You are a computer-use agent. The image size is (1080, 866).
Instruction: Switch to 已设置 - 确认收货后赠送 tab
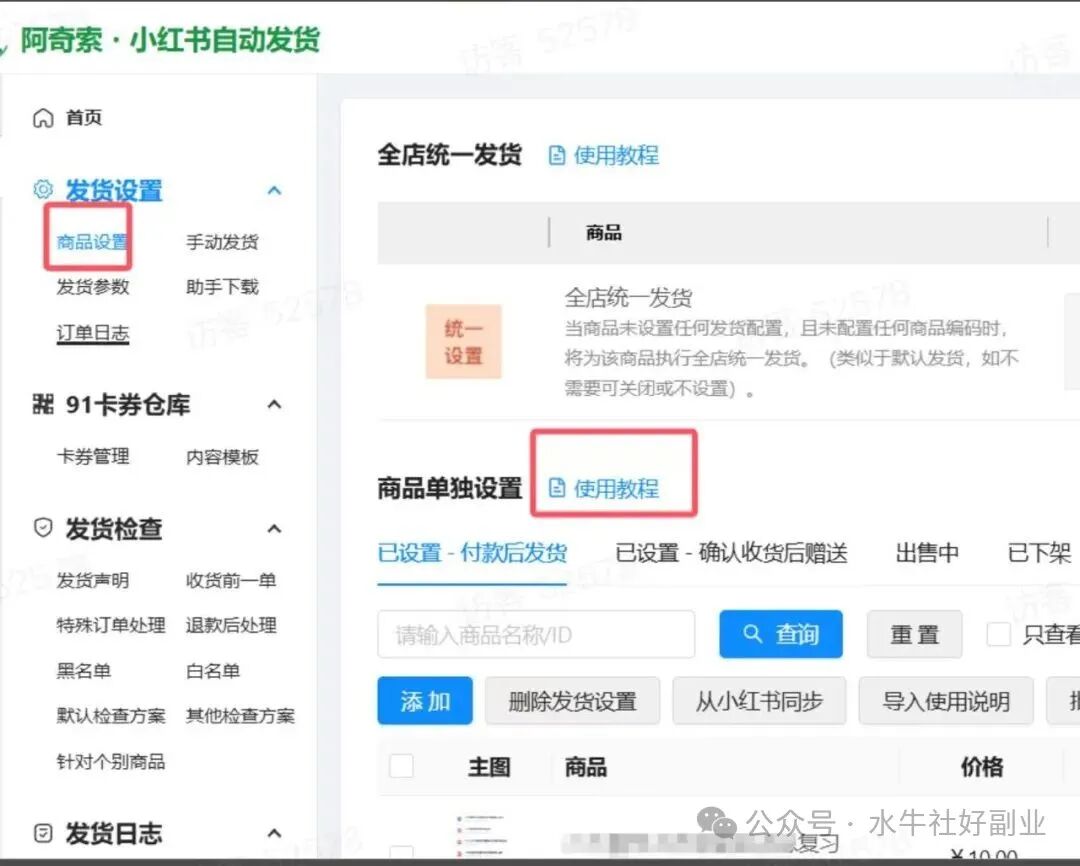(731, 553)
